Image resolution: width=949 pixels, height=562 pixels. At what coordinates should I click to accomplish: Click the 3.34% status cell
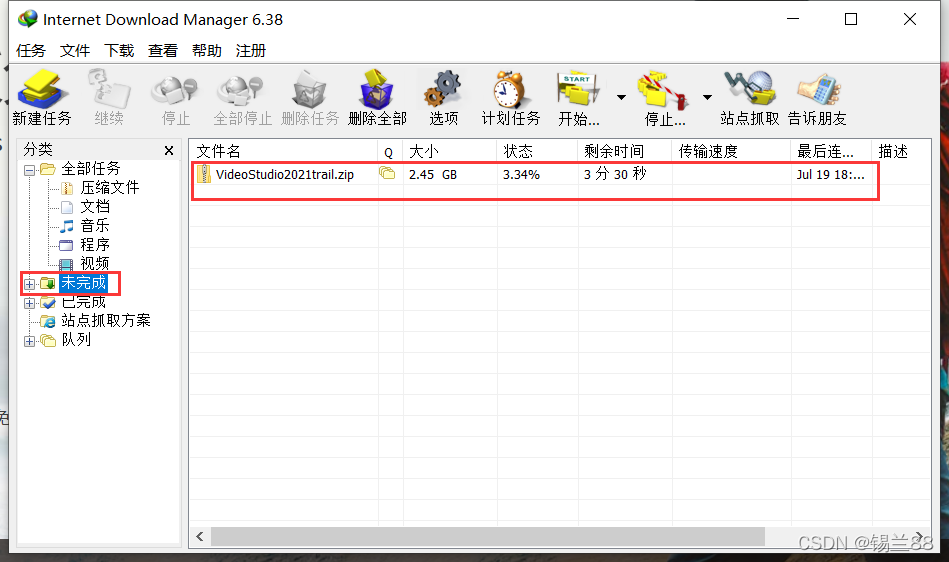pos(521,175)
